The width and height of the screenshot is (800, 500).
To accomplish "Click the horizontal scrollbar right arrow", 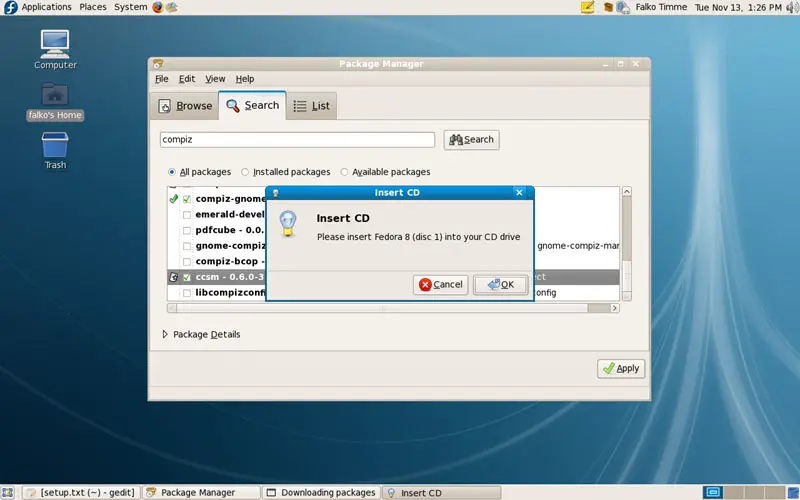I will pyautogui.click(x=614, y=308).
